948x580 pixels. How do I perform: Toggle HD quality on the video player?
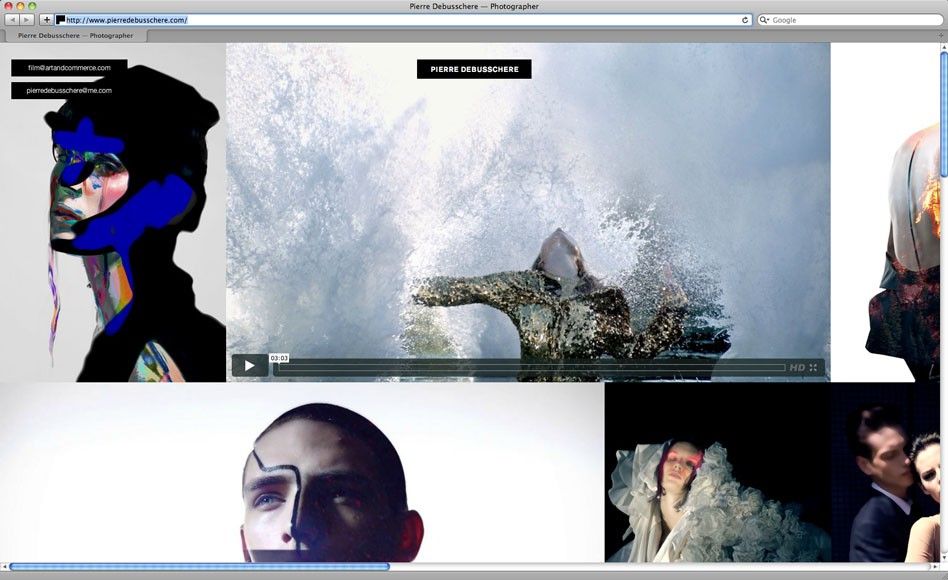[797, 368]
